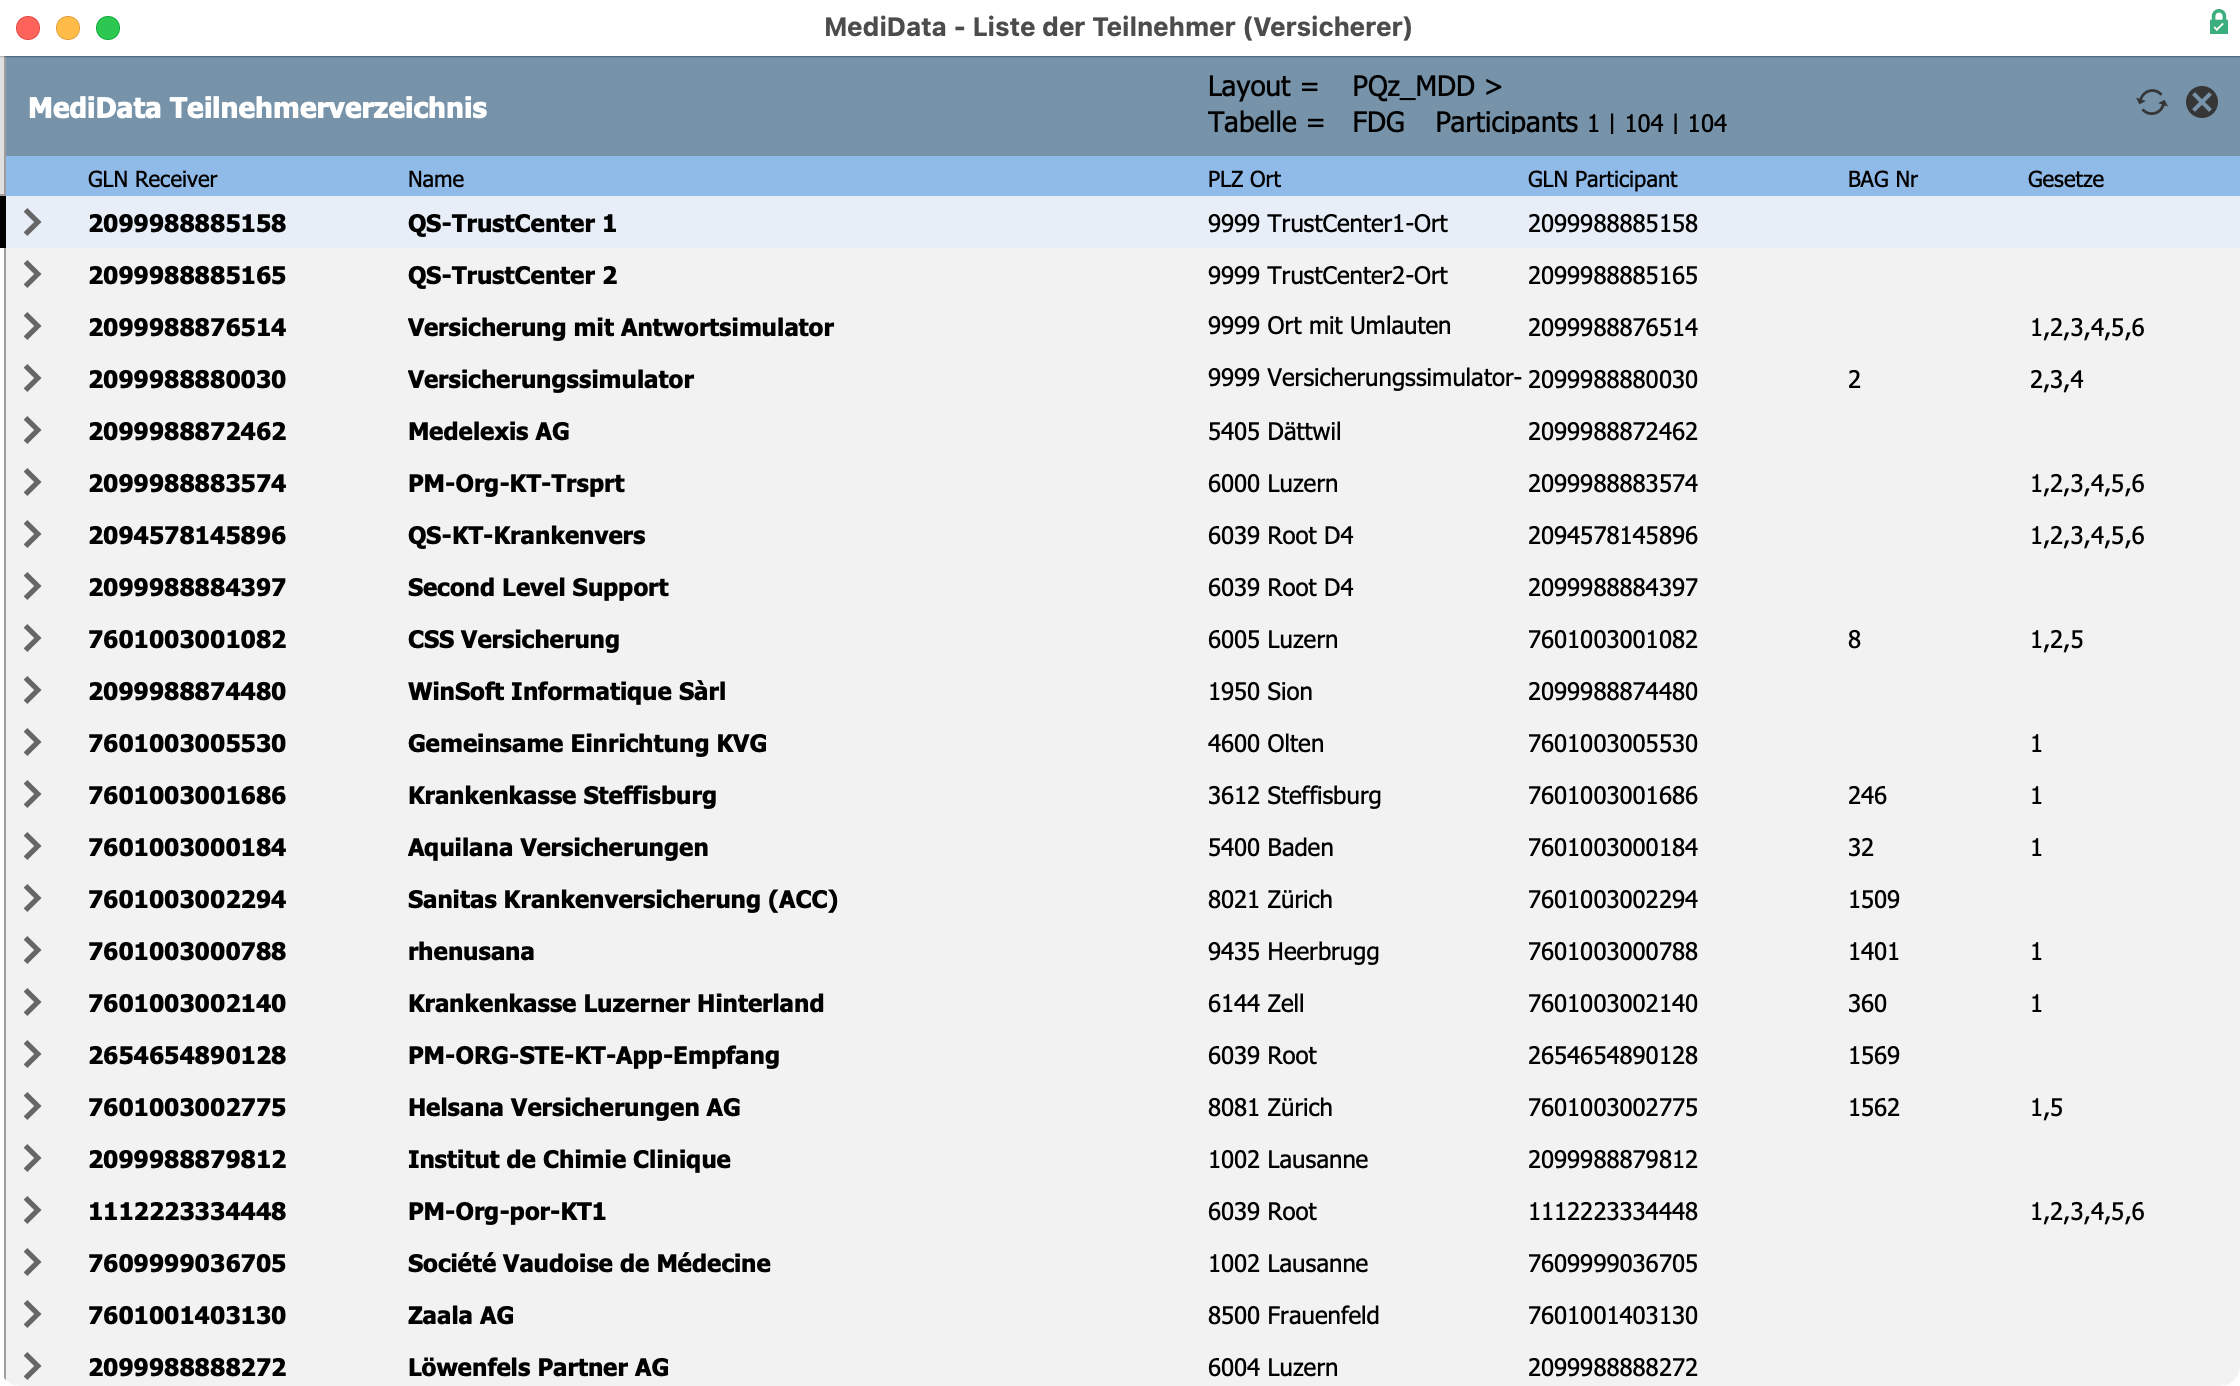Expand the WinSoft Informatique Sàrl row
2240x1386 pixels.
click(x=32, y=690)
